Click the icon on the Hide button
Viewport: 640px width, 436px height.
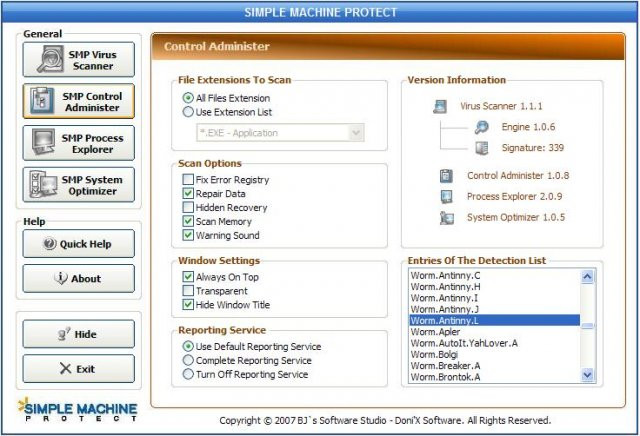(64, 334)
